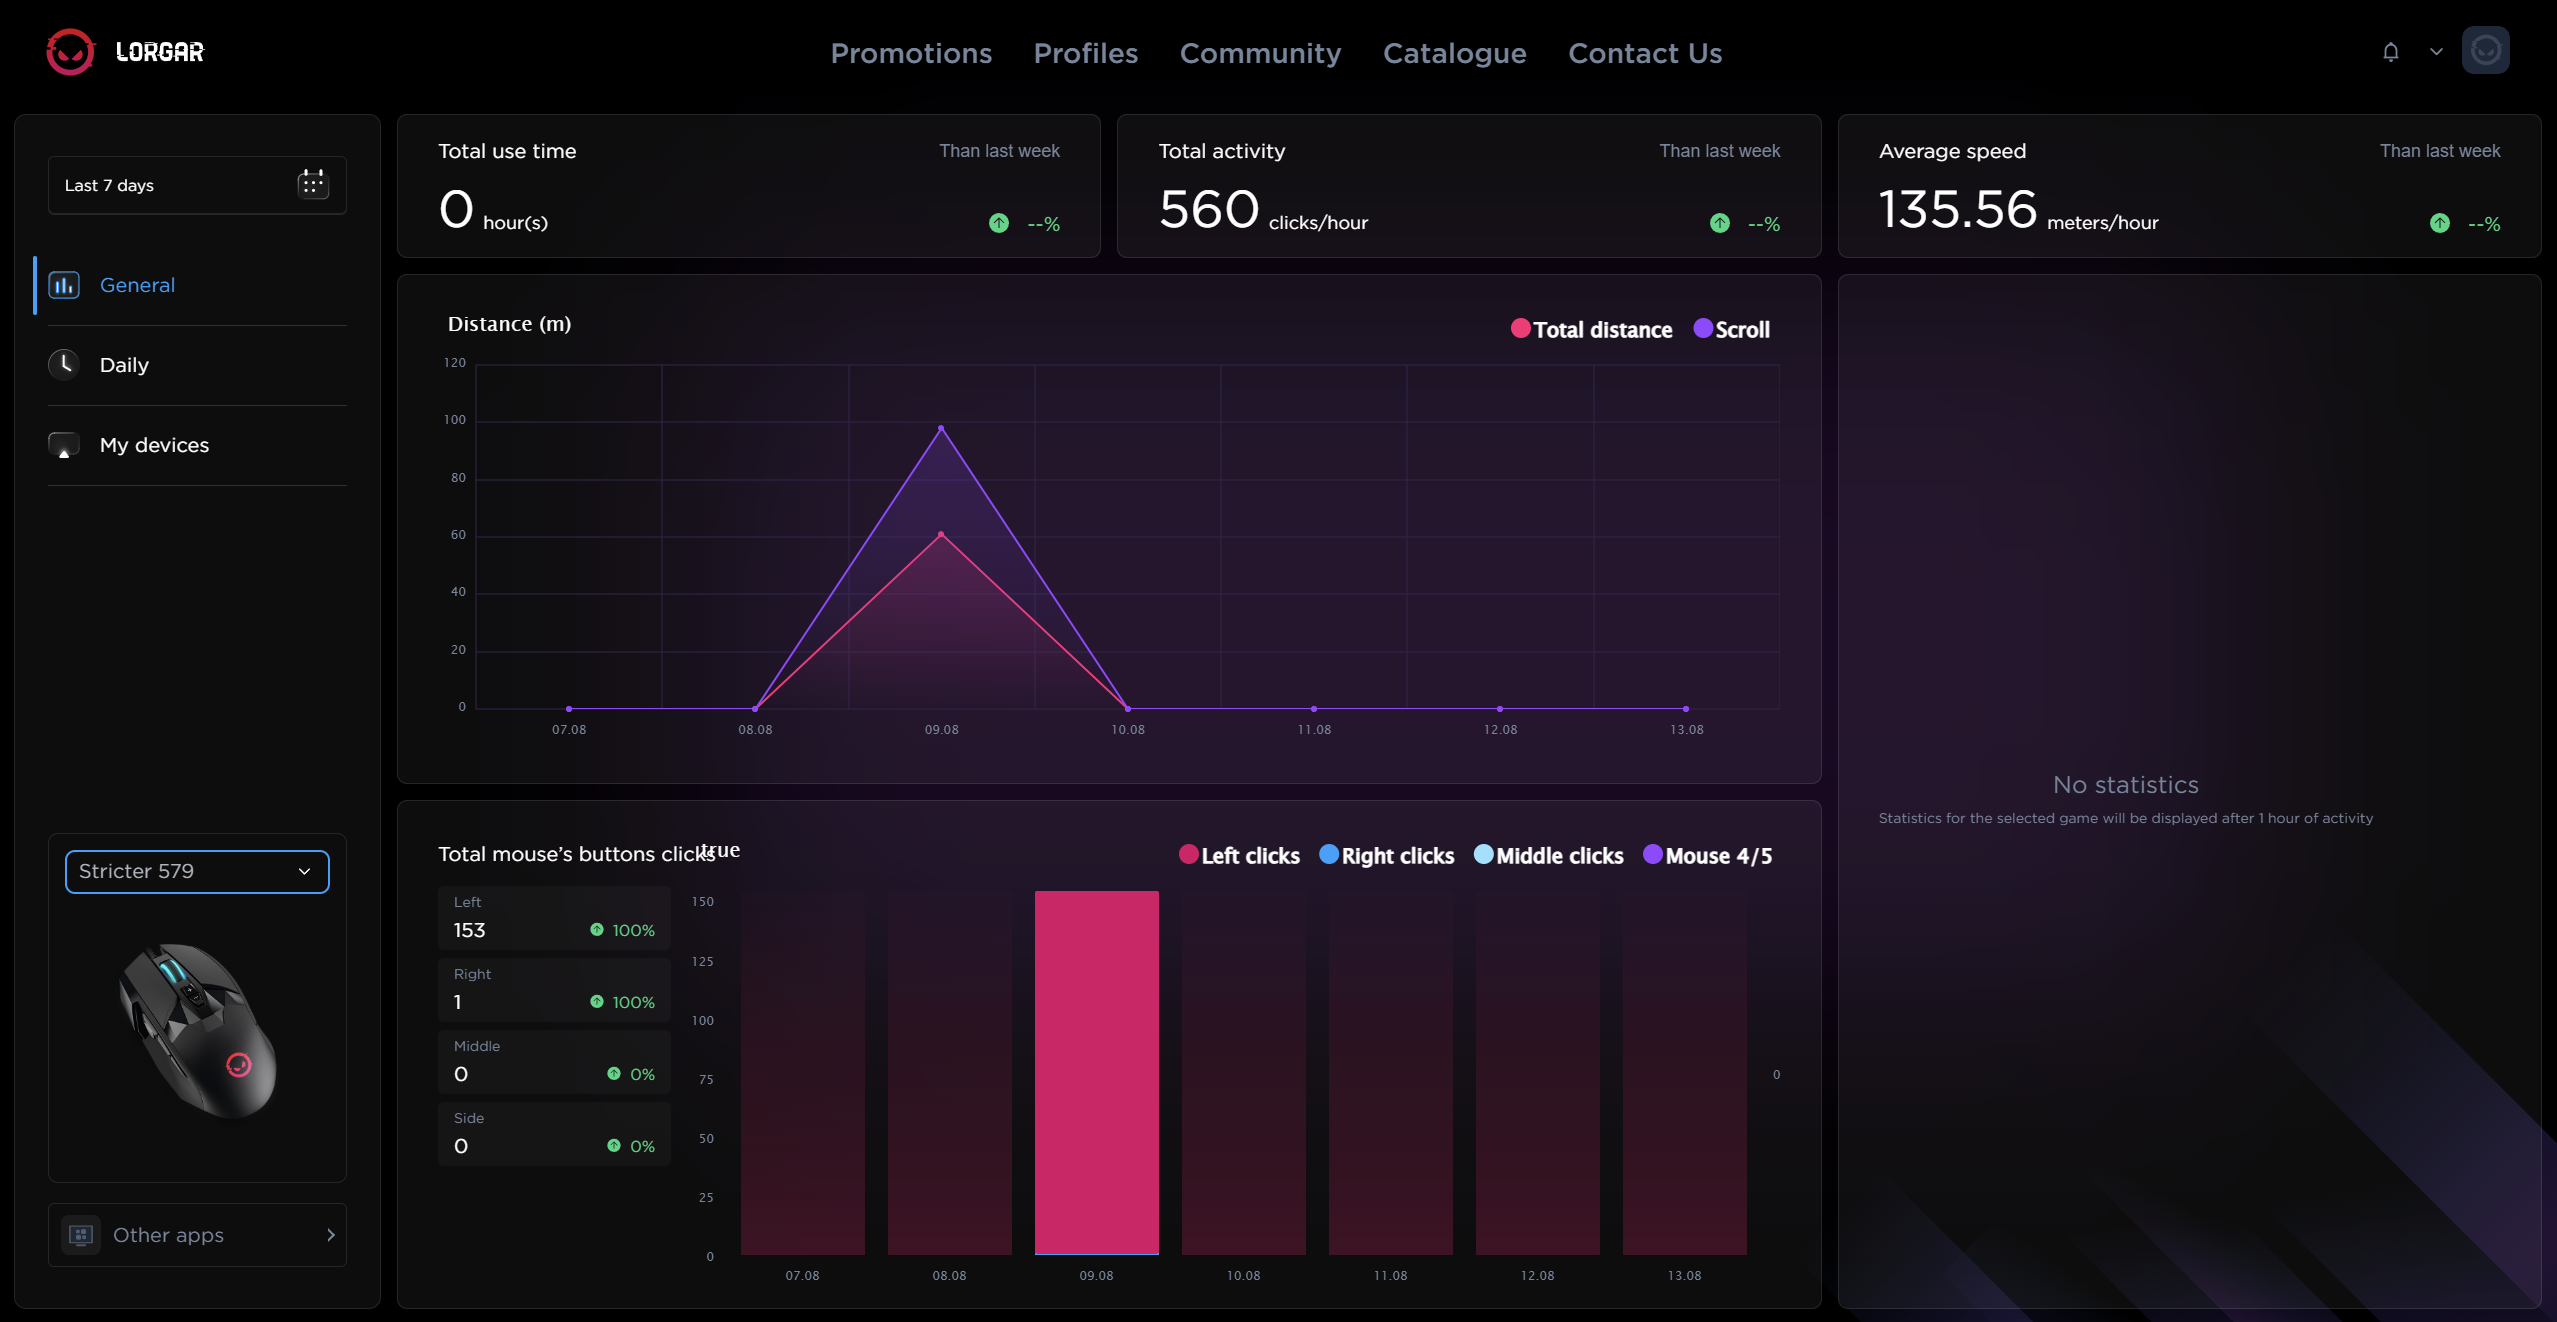Click the Total activity Than last week label

pyautogui.click(x=1719, y=151)
